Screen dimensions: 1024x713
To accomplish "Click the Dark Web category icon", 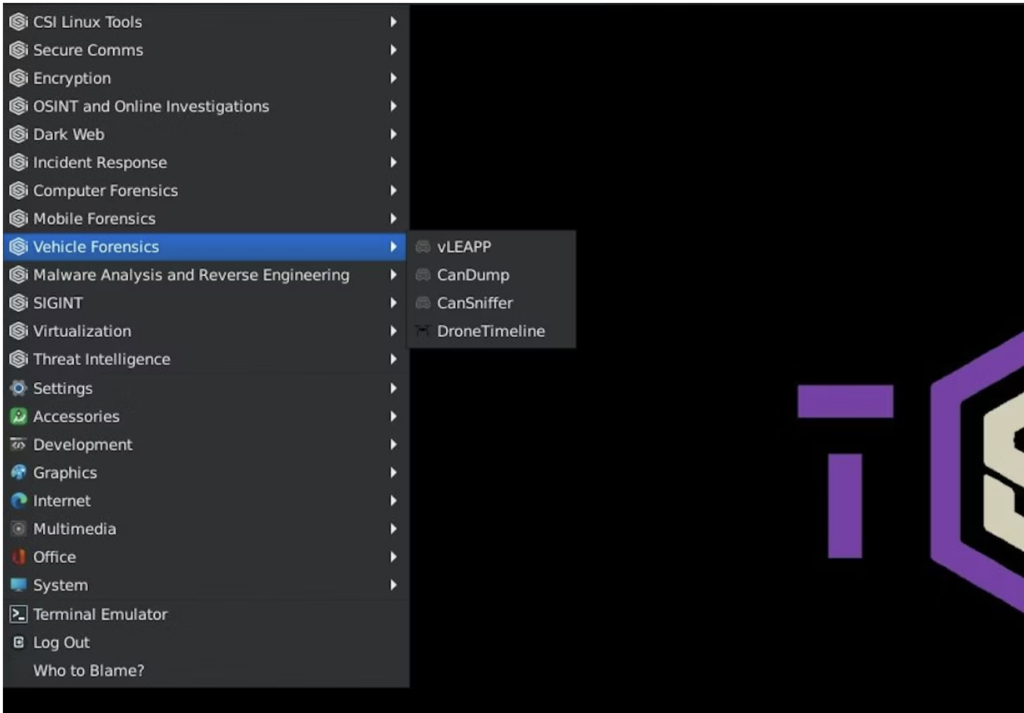I will [18, 135].
